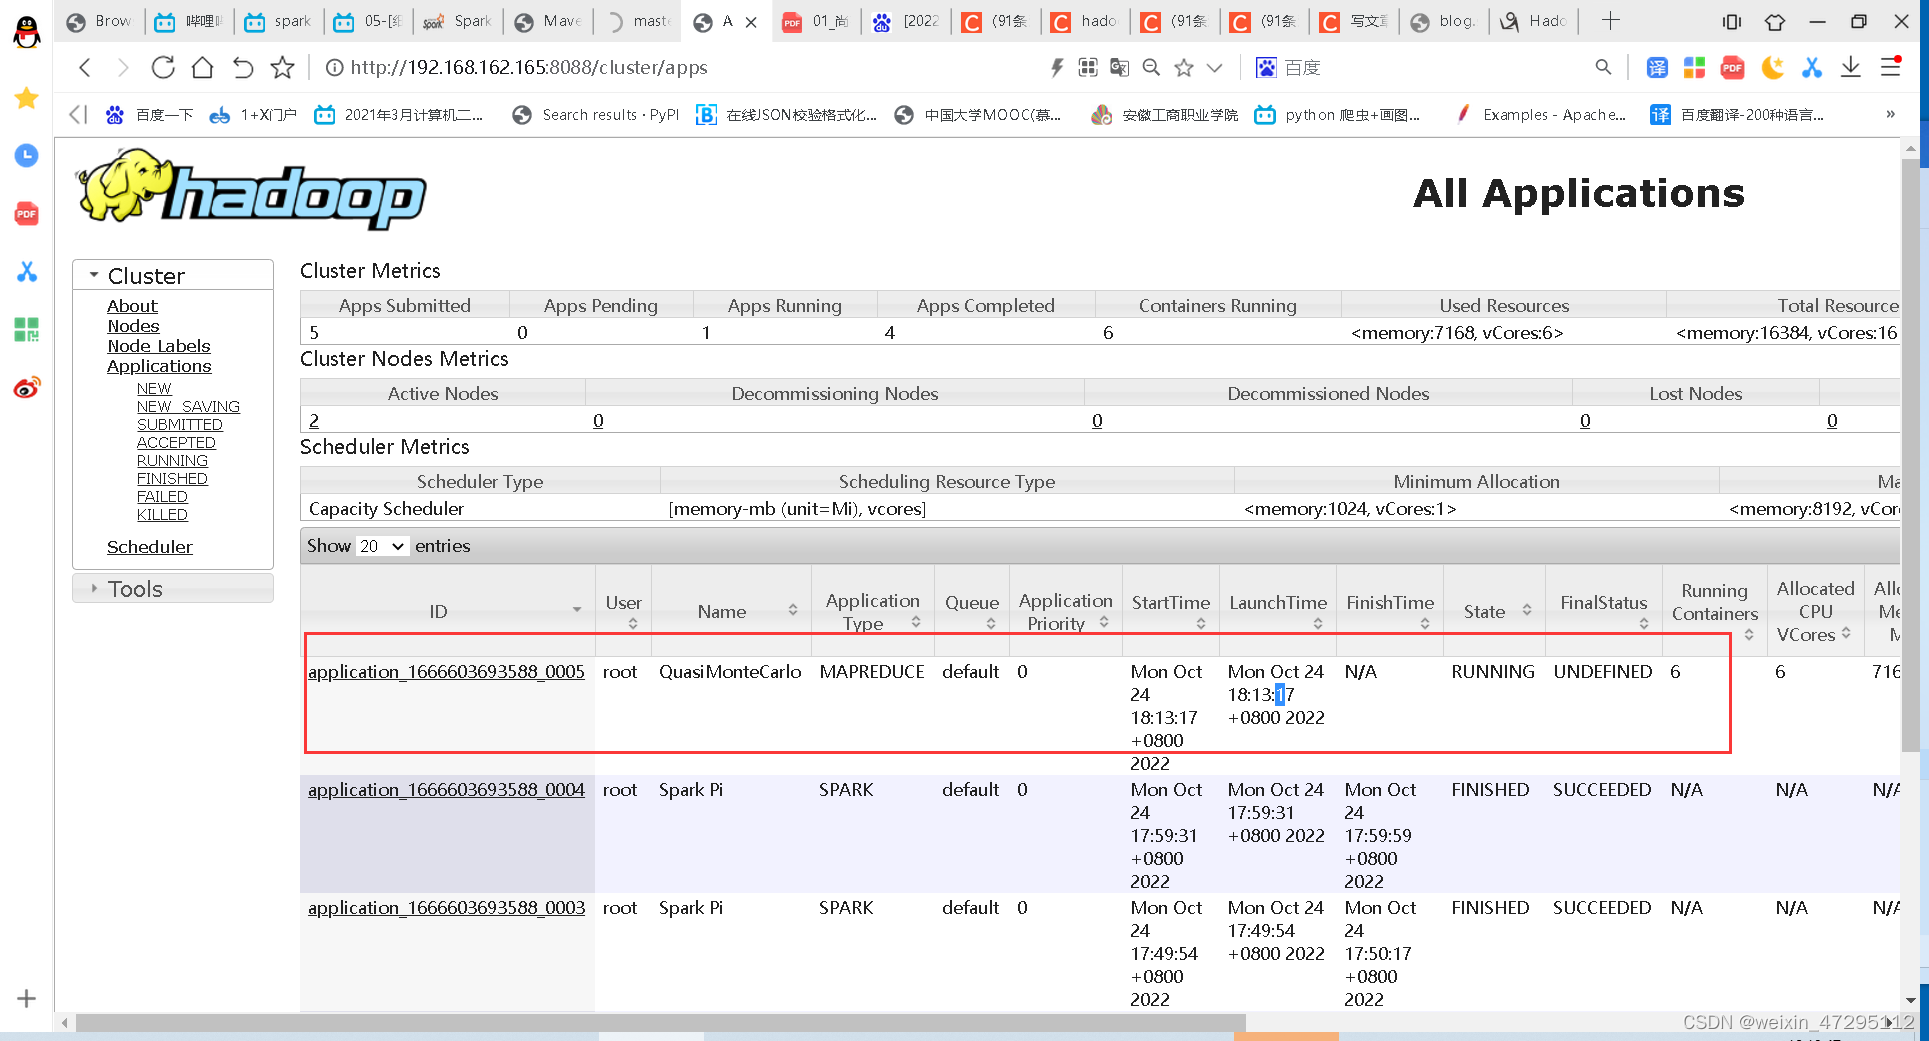Image resolution: width=1929 pixels, height=1041 pixels.
Task: Open QQ from the top-left corner icon
Action: click(x=26, y=30)
